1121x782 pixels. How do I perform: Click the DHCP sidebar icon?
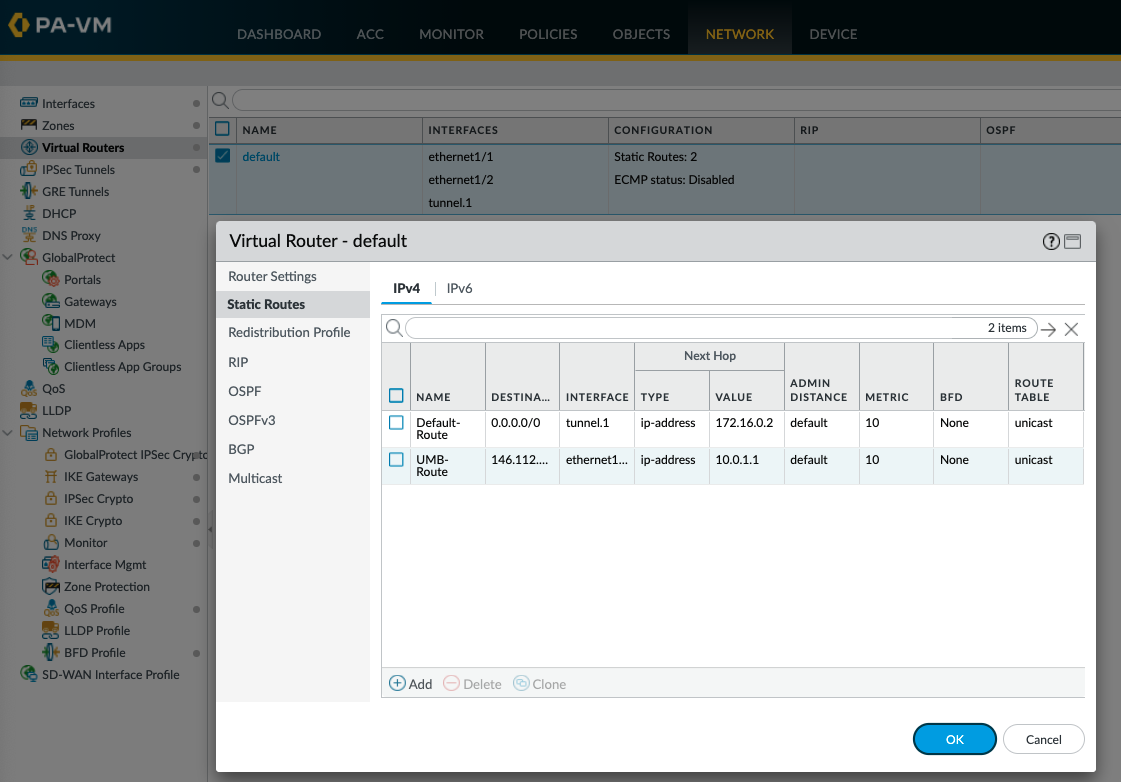[x=29, y=213]
